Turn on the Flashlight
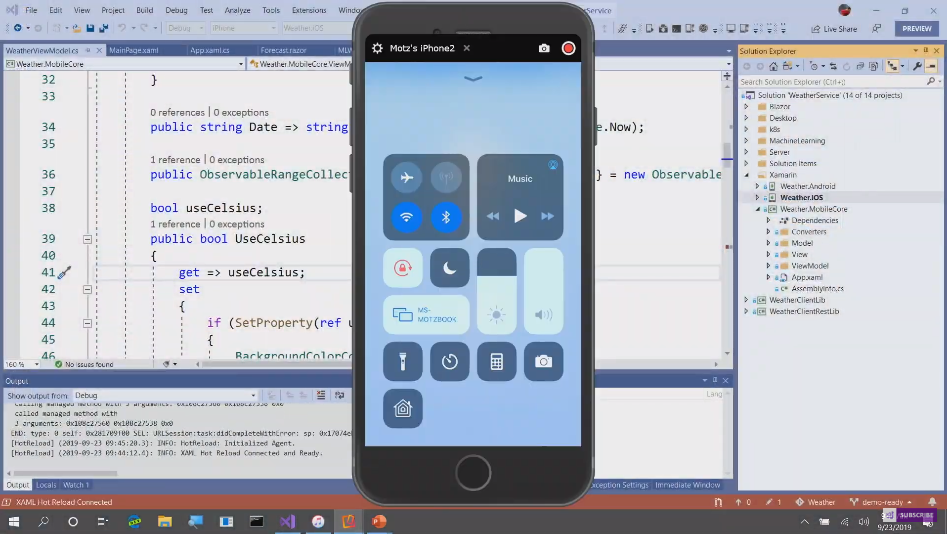 tap(403, 362)
